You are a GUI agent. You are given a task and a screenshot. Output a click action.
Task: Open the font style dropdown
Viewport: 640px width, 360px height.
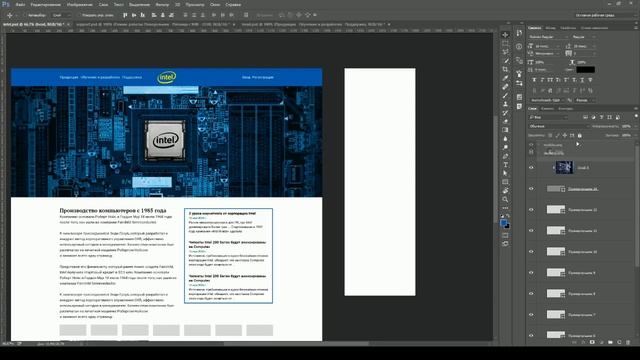(x=583, y=37)
